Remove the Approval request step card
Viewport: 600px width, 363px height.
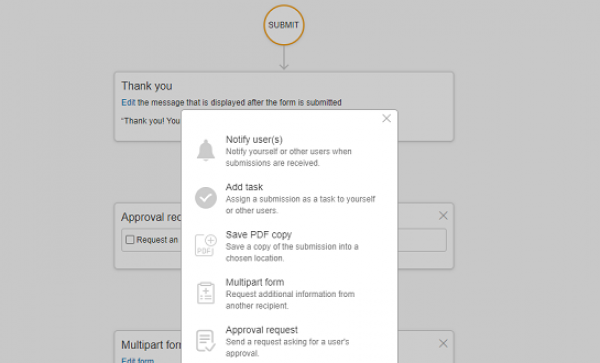[x=443, y=216]
